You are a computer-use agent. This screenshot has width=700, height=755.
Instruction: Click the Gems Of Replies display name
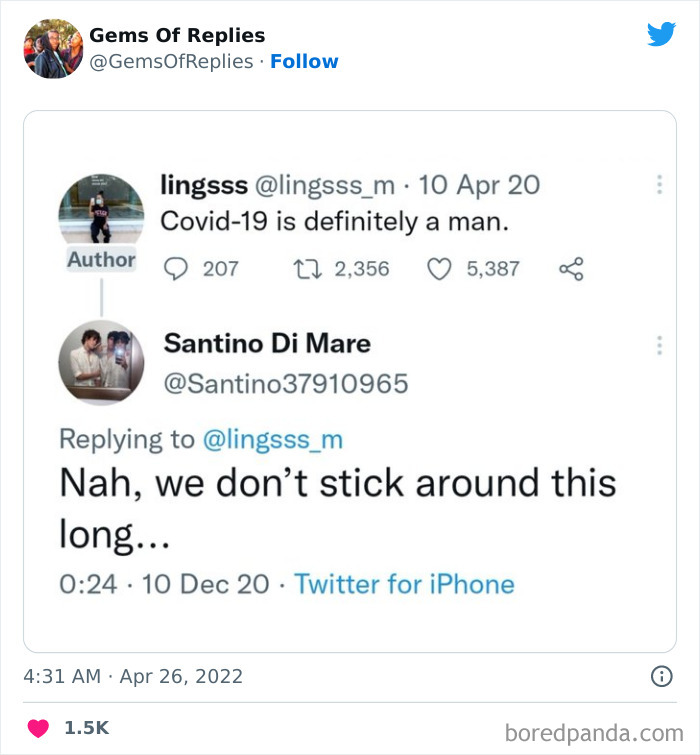click(177, 35)
